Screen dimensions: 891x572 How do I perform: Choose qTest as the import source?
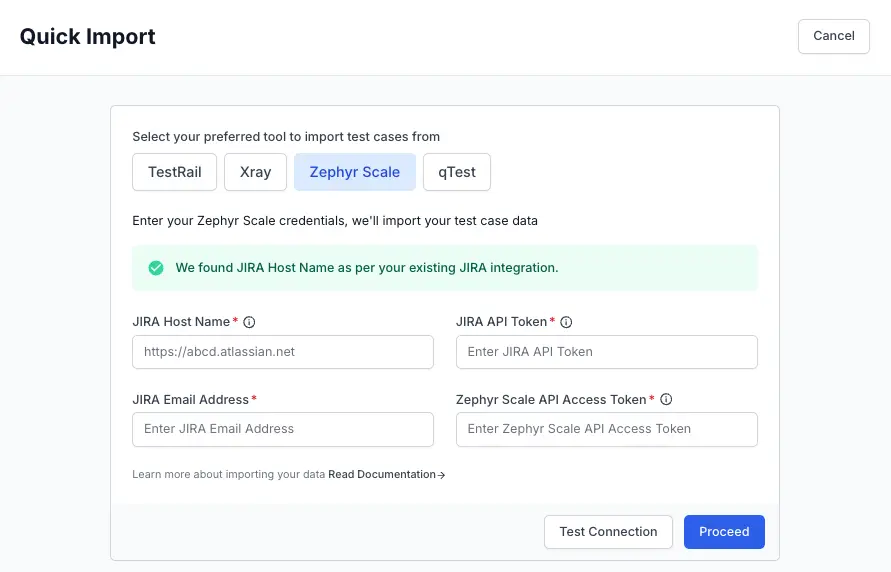456,172
